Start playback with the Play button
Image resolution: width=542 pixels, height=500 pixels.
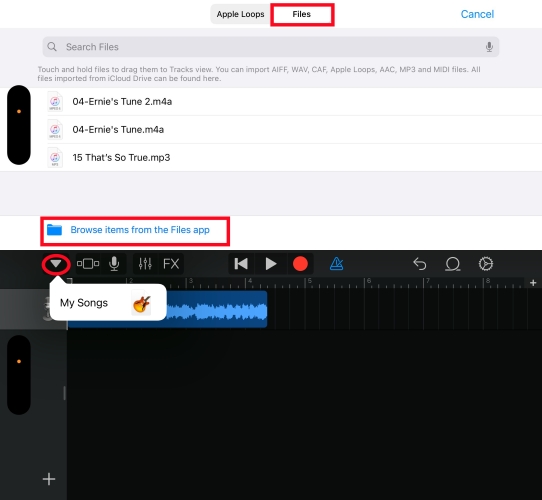pos(271,264)
